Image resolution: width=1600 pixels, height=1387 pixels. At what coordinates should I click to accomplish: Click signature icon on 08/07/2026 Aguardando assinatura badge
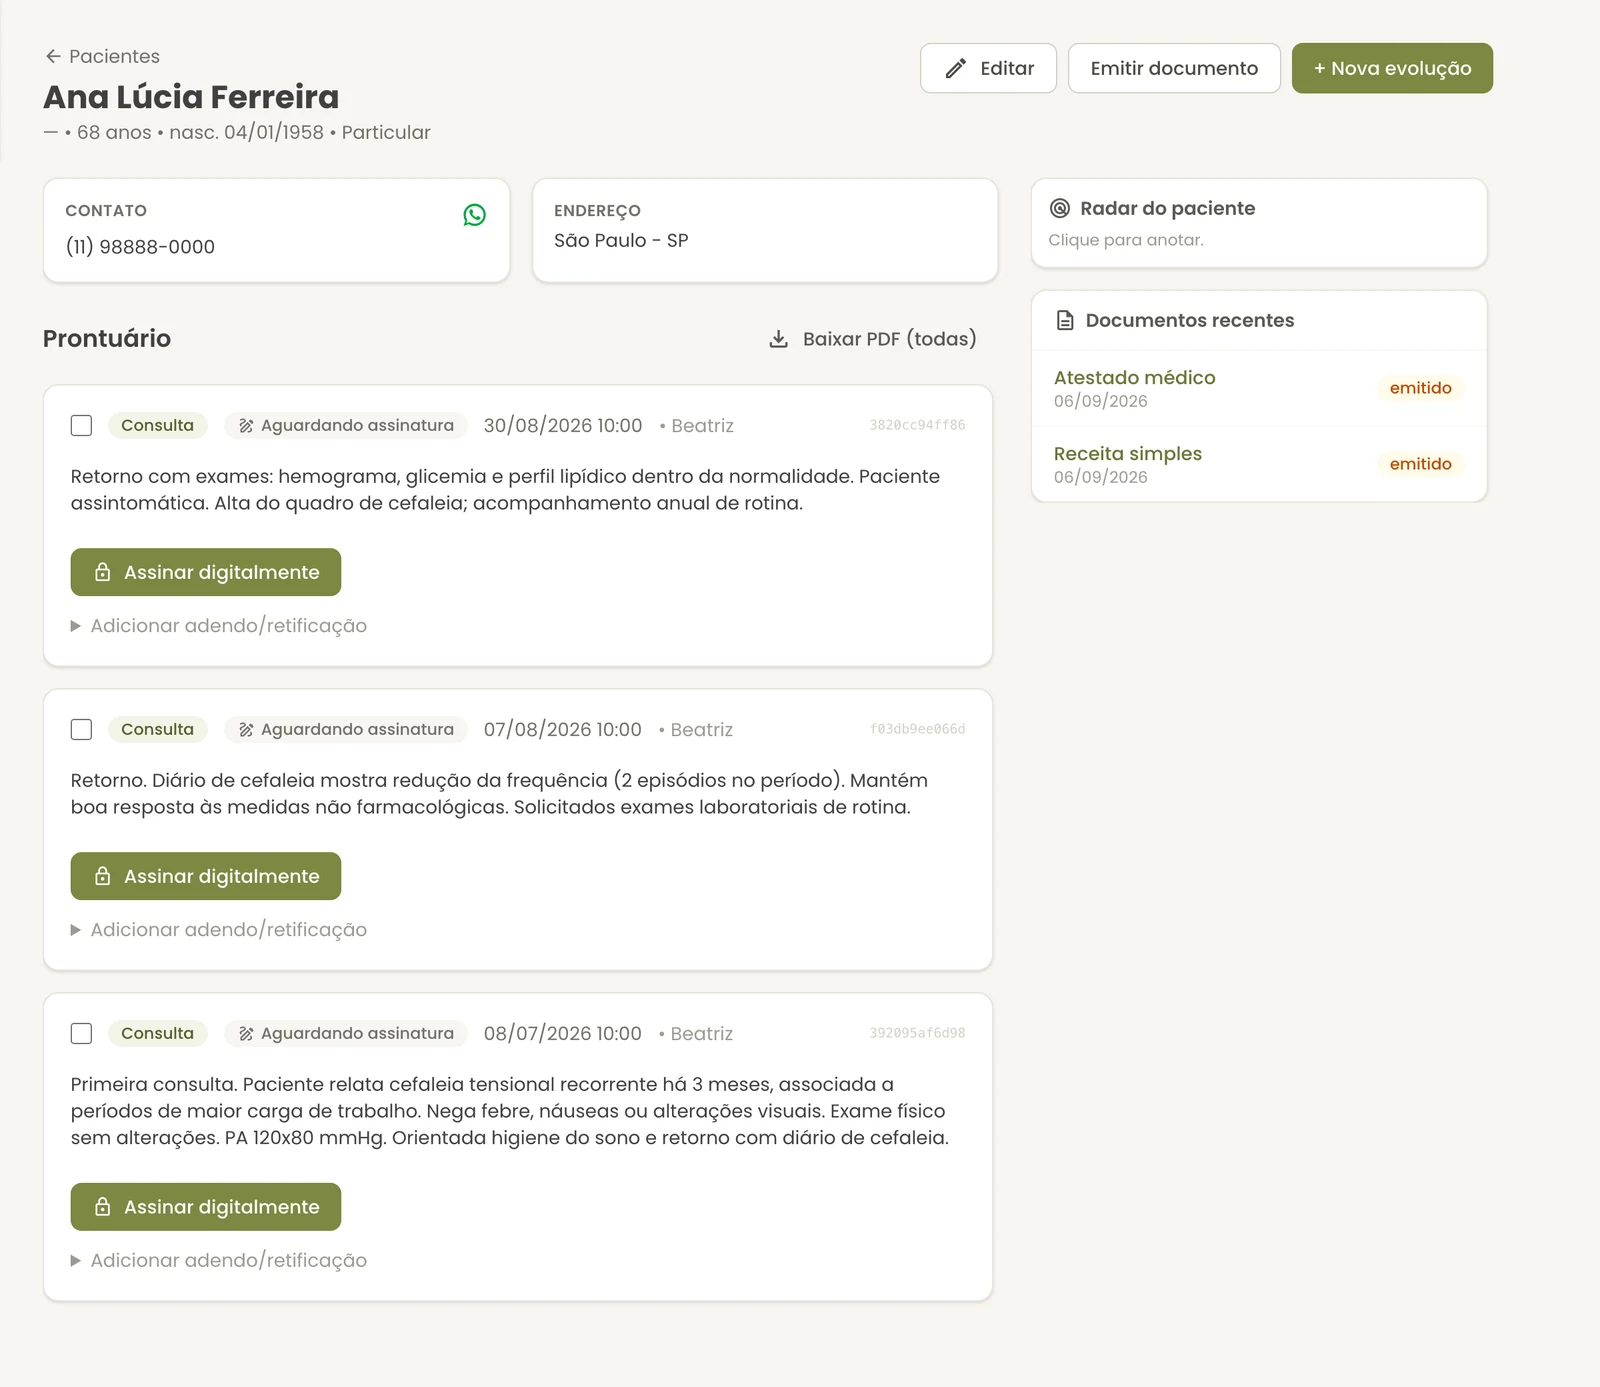point(246,1034)
